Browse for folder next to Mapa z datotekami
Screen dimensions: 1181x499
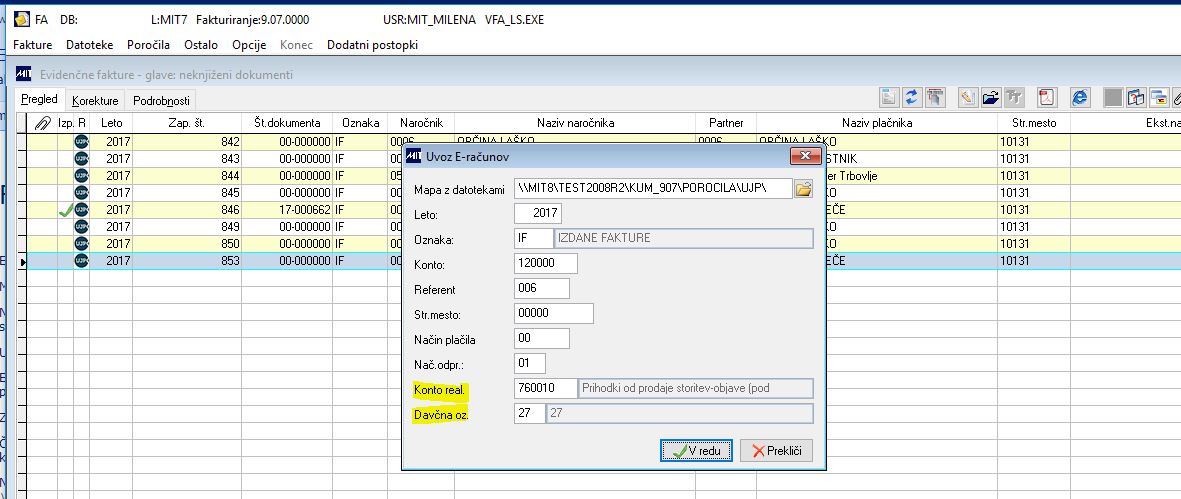coord(804,189)
